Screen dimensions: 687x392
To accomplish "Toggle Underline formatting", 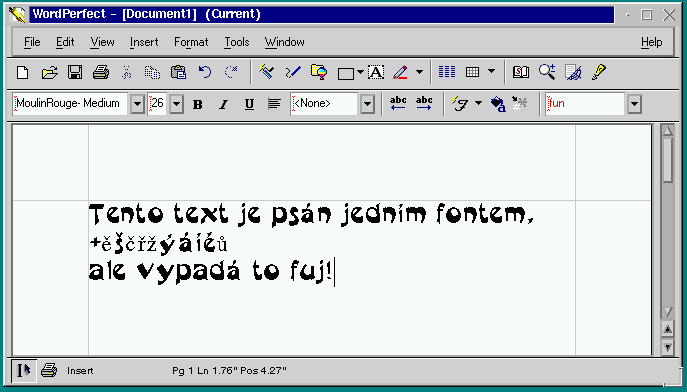I will [x=249, y=104].
